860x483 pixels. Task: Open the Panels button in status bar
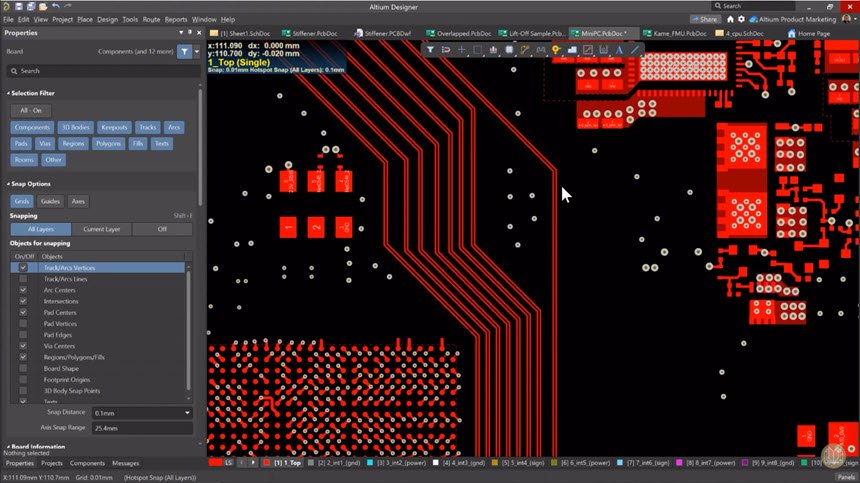(846, 478)
